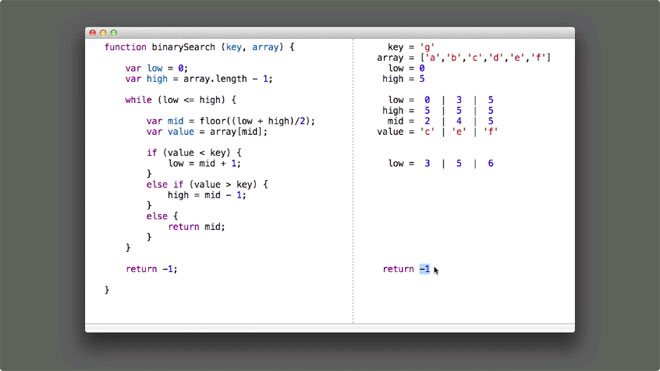Click the green zoom window button

pos(114,33)
